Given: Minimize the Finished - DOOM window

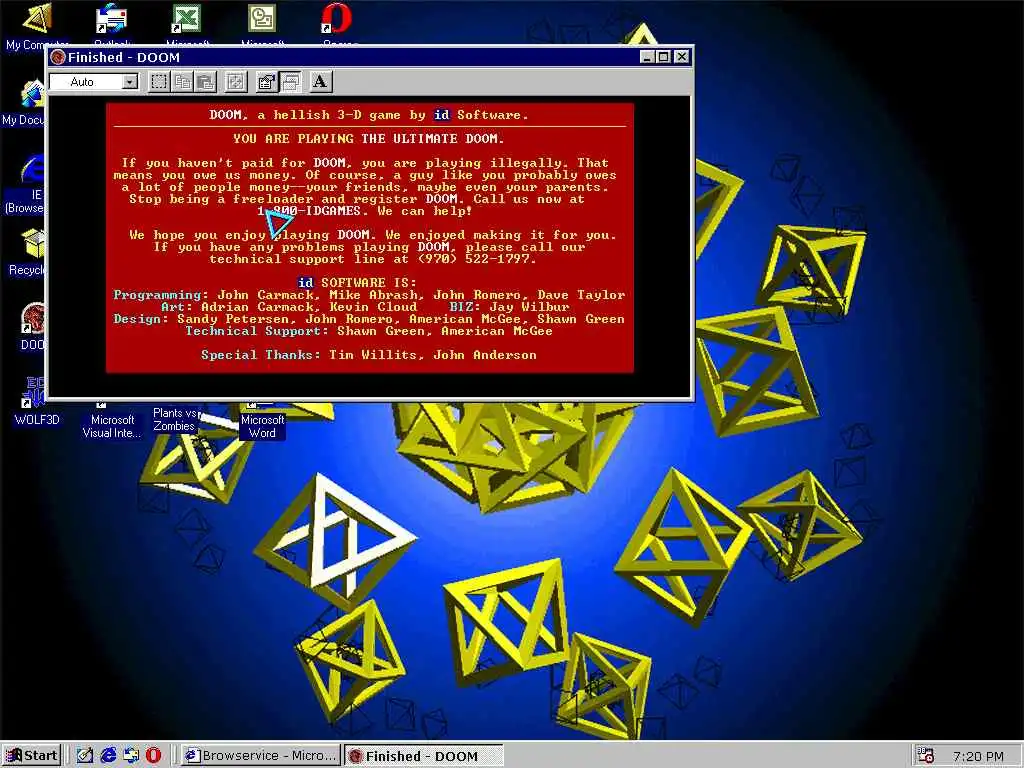Looking at the screenshot, I should coord(647,57).
